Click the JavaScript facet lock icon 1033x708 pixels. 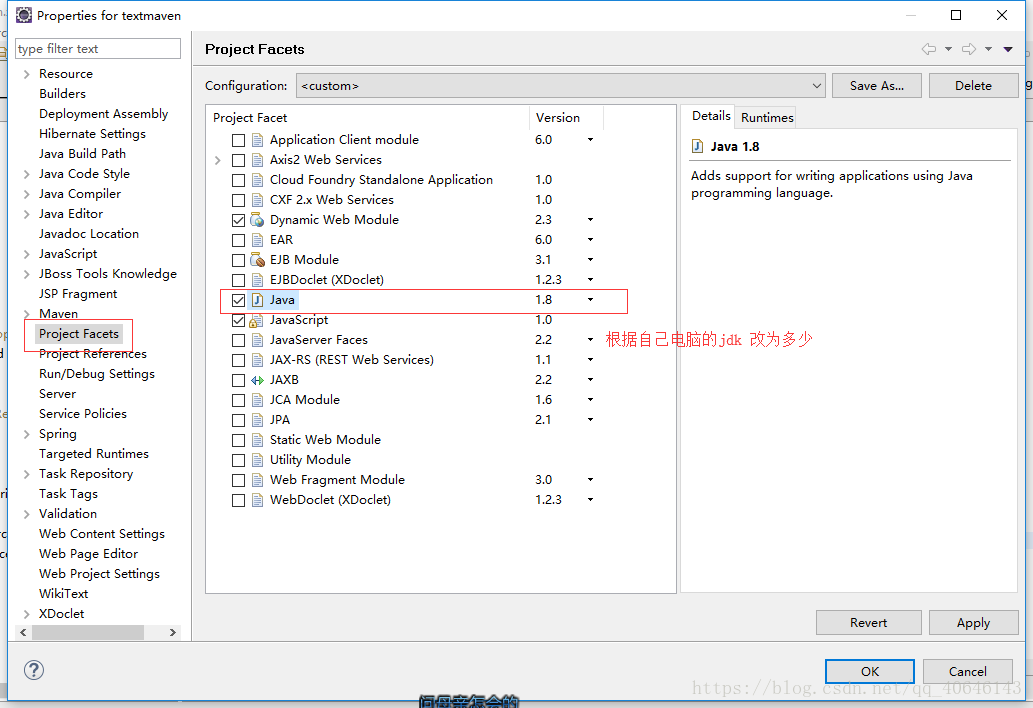[258, 321]
